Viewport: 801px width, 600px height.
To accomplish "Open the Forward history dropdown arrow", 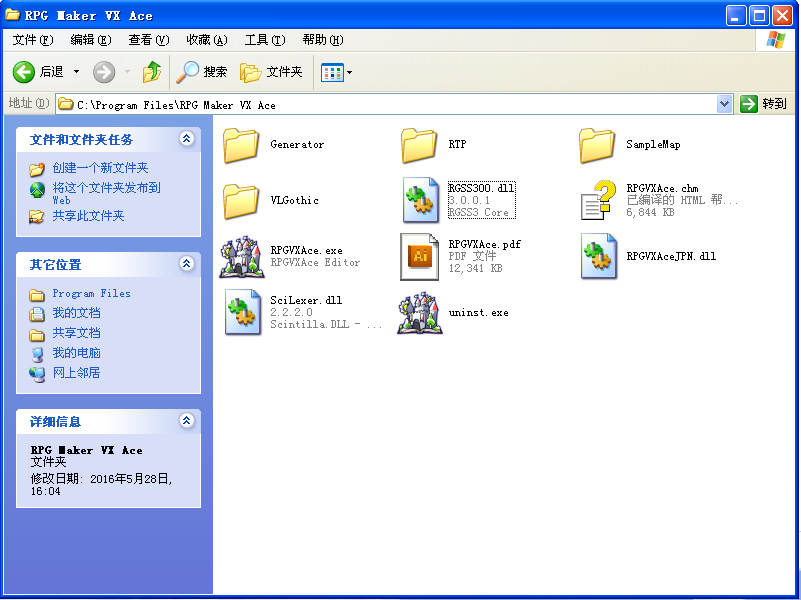I will pyautogui.click(x=128, y=71).
